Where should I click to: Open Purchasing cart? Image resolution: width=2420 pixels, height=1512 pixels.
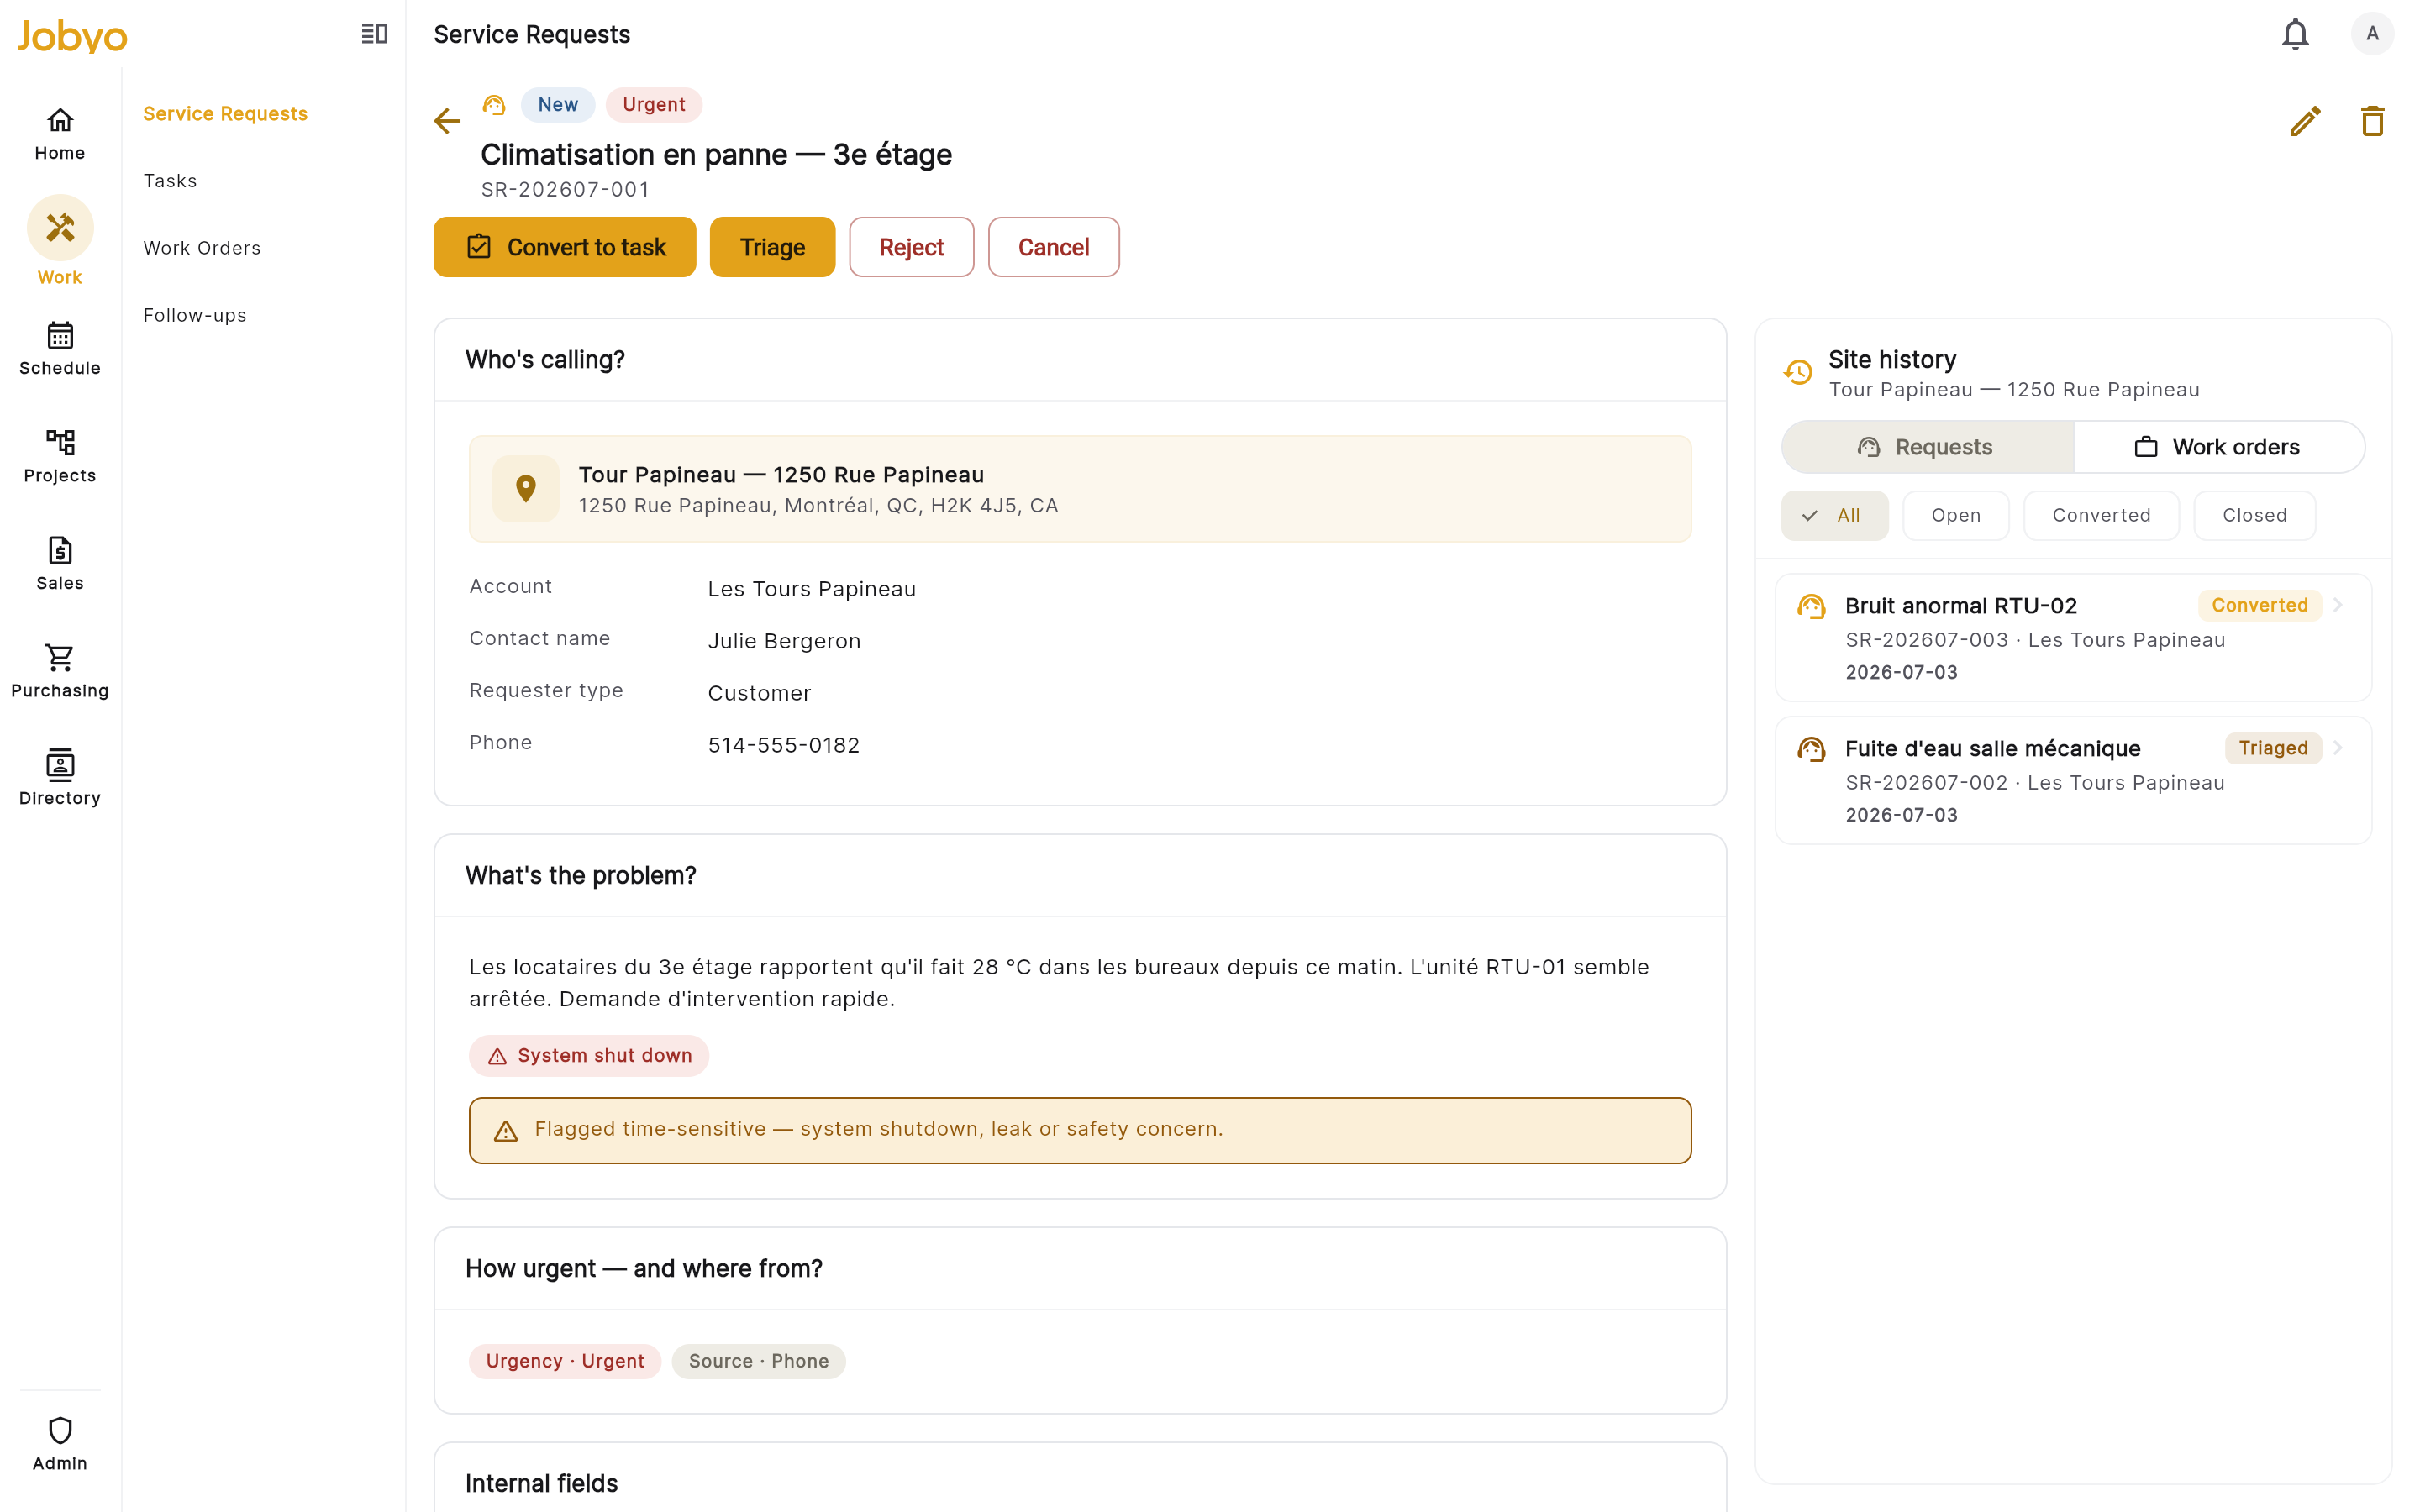tap(60, 671)
